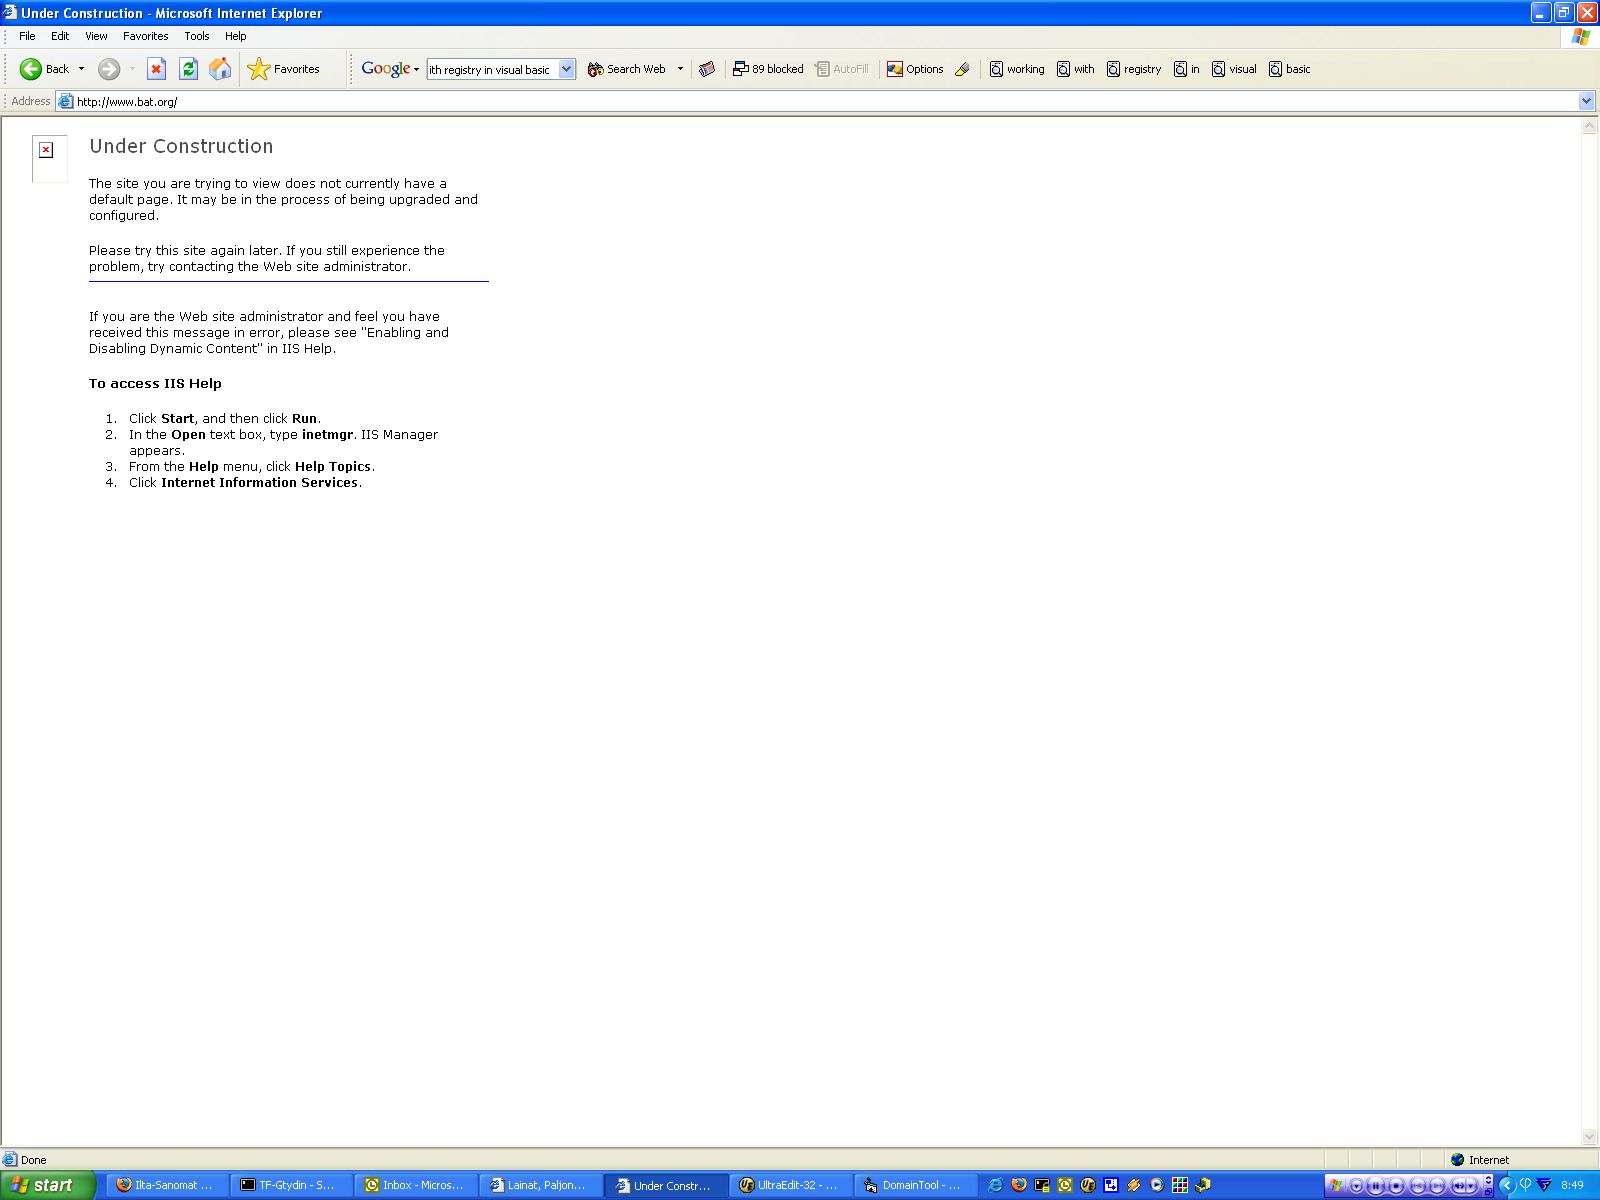The width and height of the screenshot is (1600, 1200).
Task: Launch Firefox from the quick launch bar
Action: coord(1019,1185)
